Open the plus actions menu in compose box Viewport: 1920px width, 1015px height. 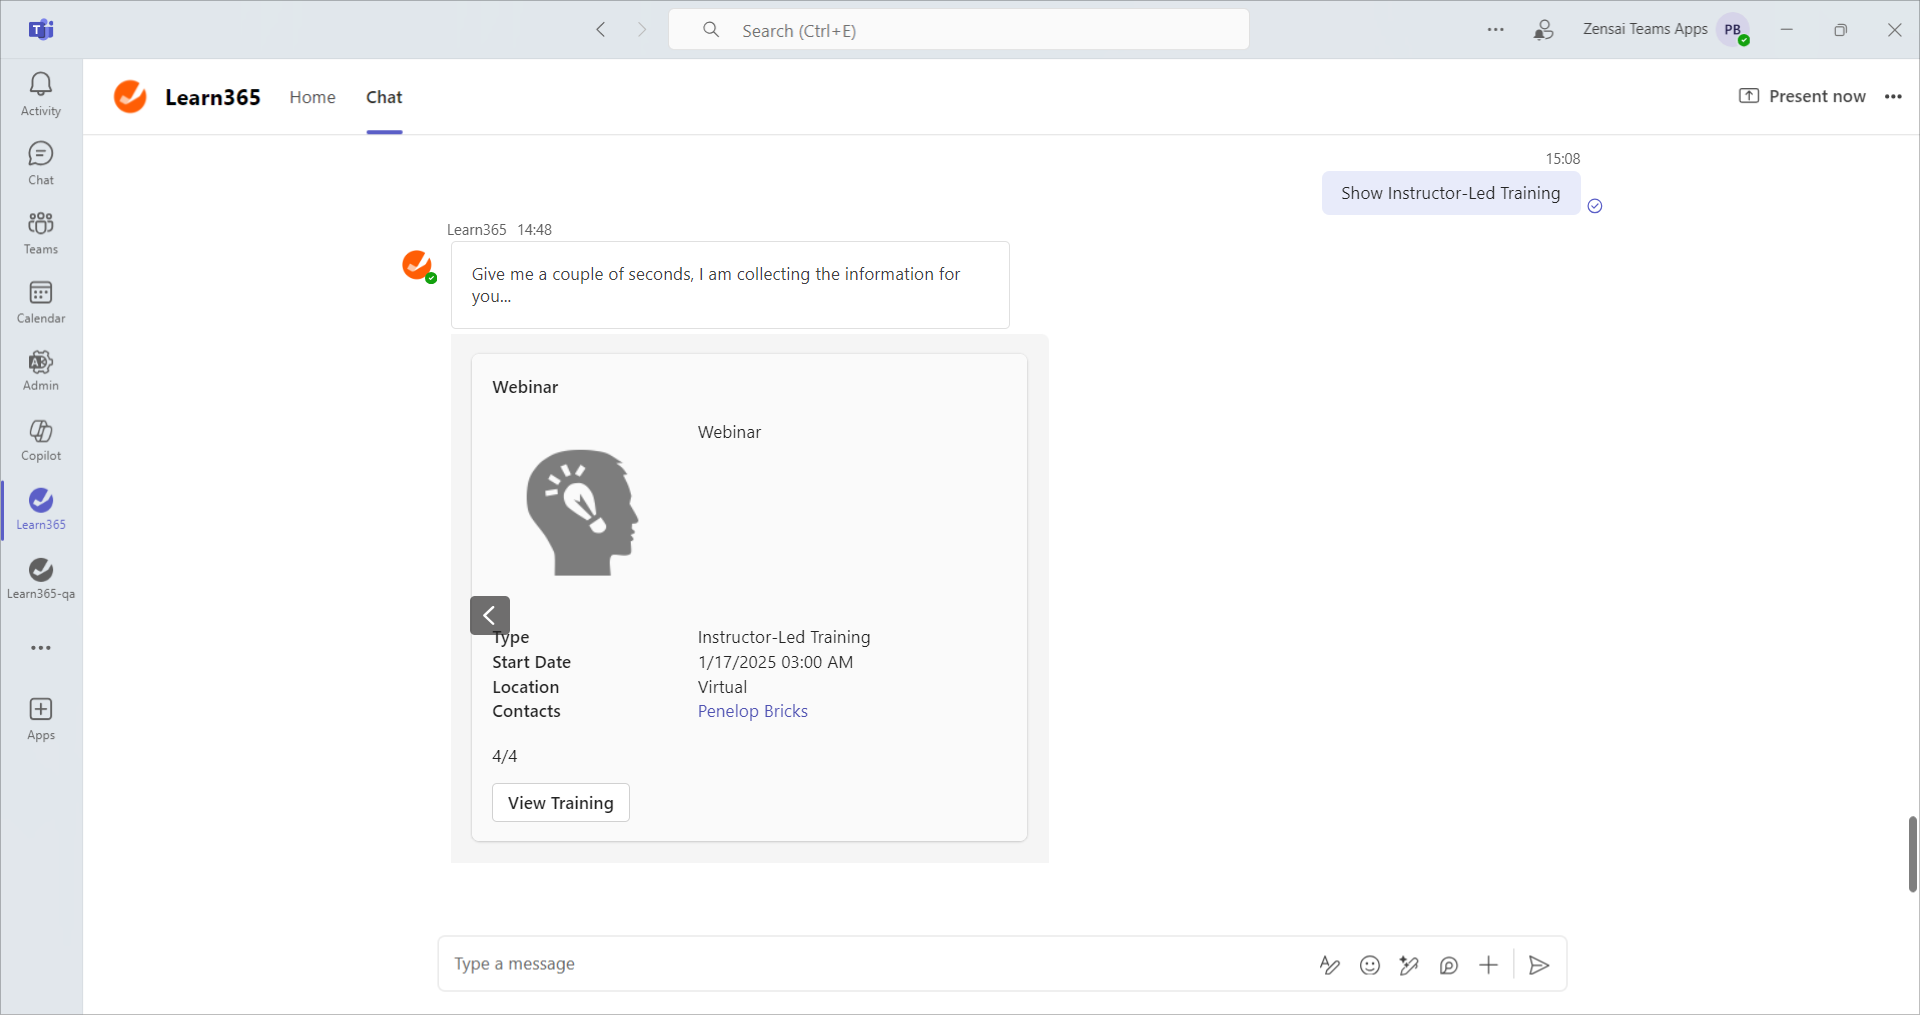pyautogui.click(x=1488, y=965)
